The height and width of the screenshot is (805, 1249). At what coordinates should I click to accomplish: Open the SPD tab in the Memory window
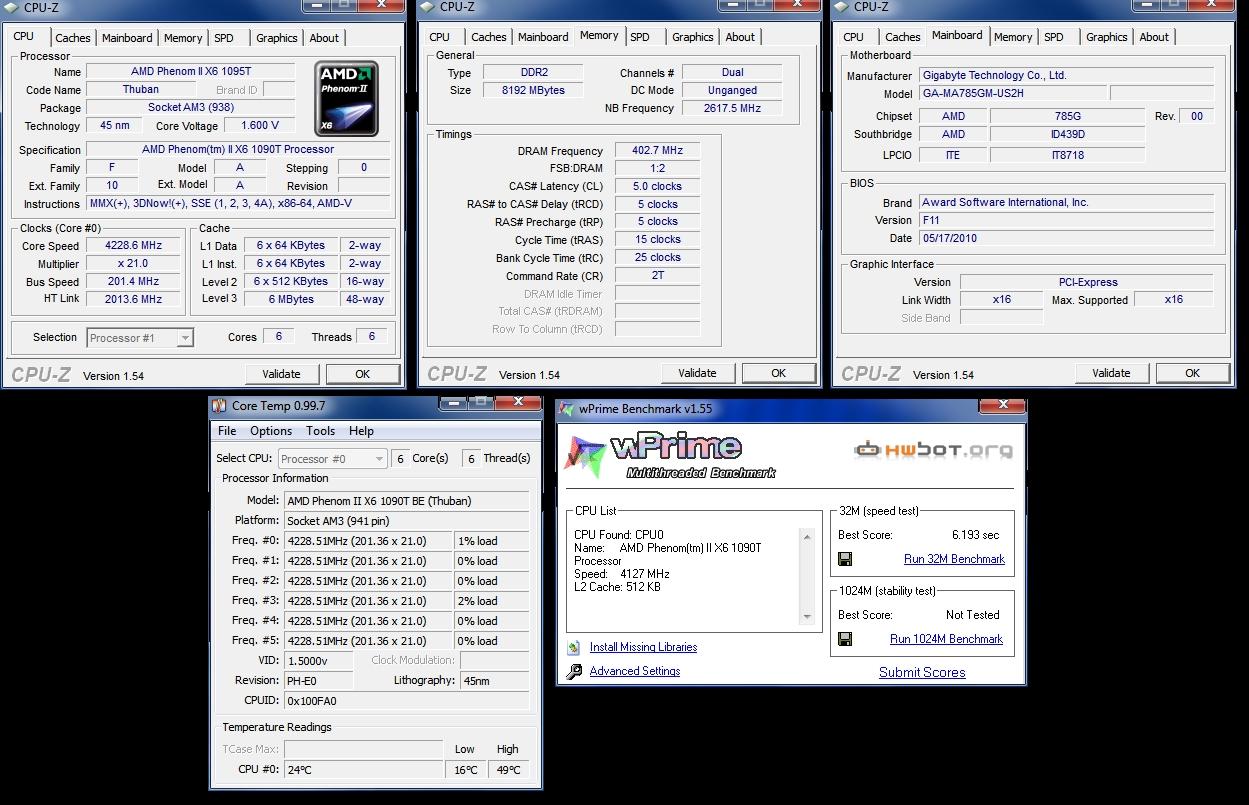point(640,37)
